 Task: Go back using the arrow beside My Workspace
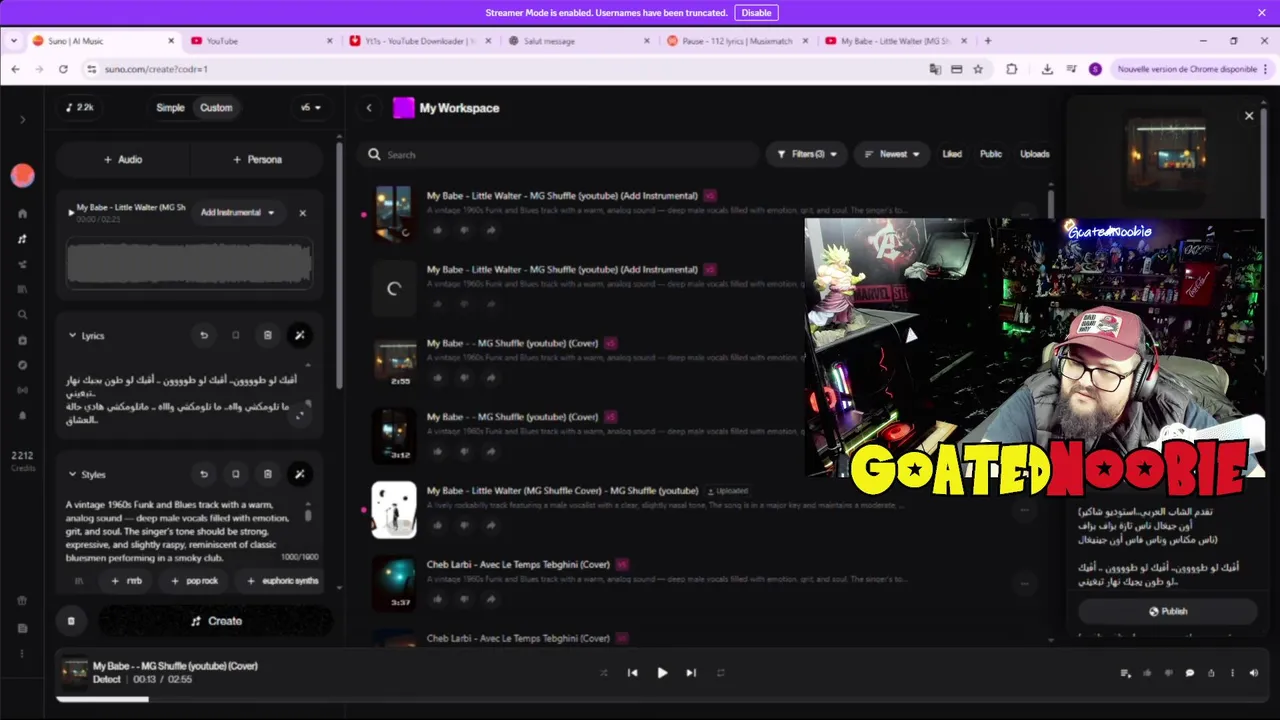coord(369,108)
